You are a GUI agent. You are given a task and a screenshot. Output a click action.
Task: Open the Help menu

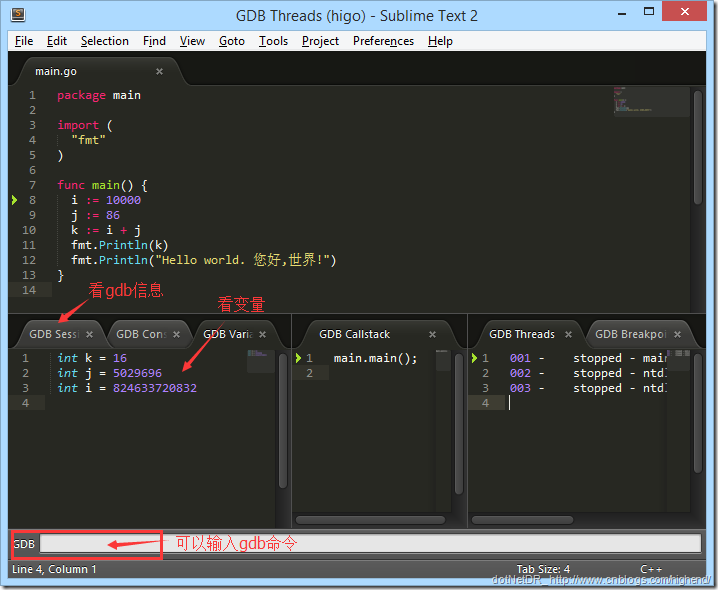click(x=440, y=41)
